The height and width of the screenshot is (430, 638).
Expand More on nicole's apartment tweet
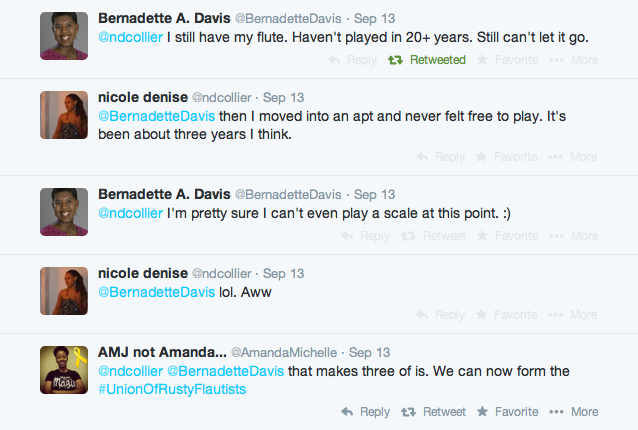click(x=574, y=157)
